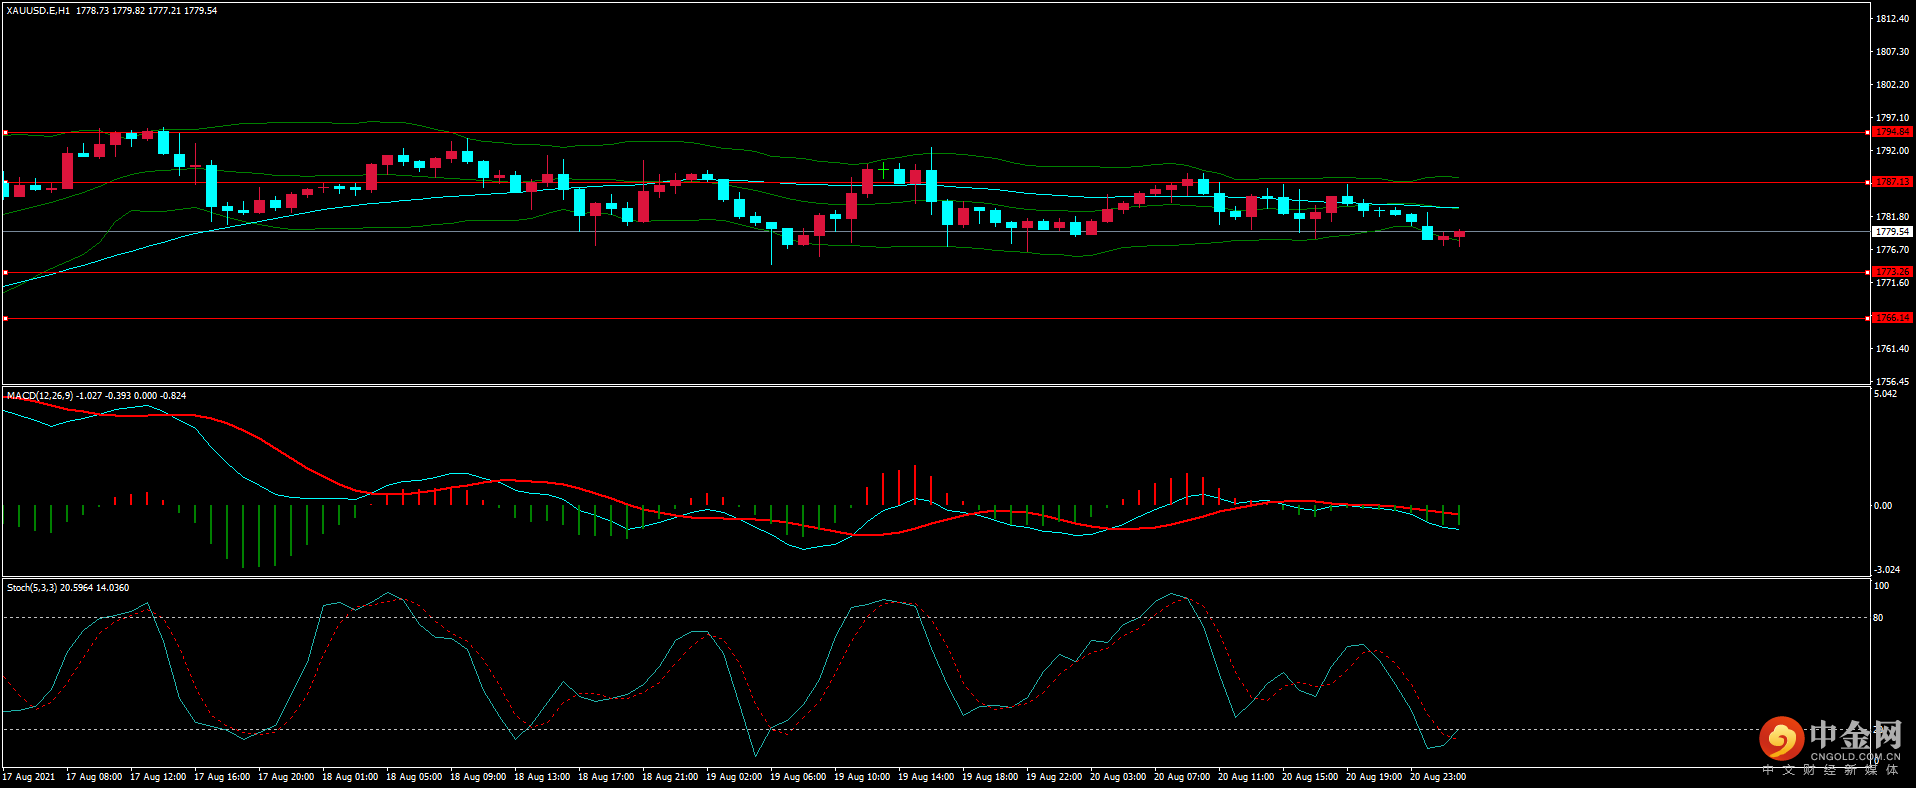Click the 1794.84 red price label

pos(1892,132)
